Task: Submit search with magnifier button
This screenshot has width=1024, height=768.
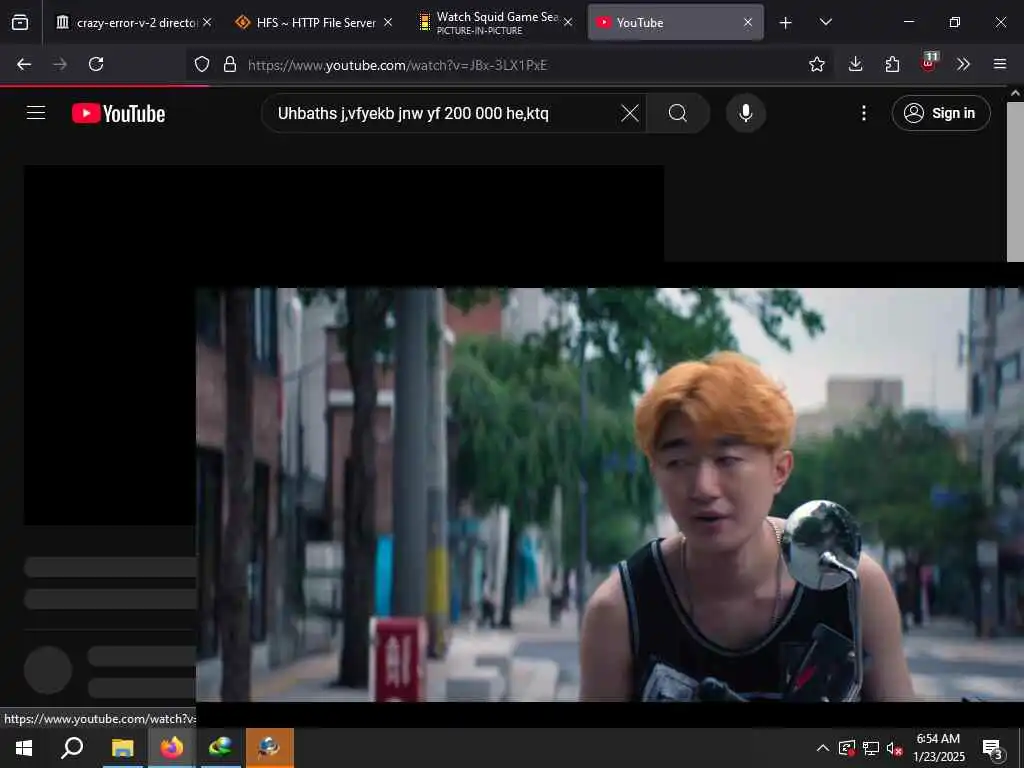Action: coord(678,114)
